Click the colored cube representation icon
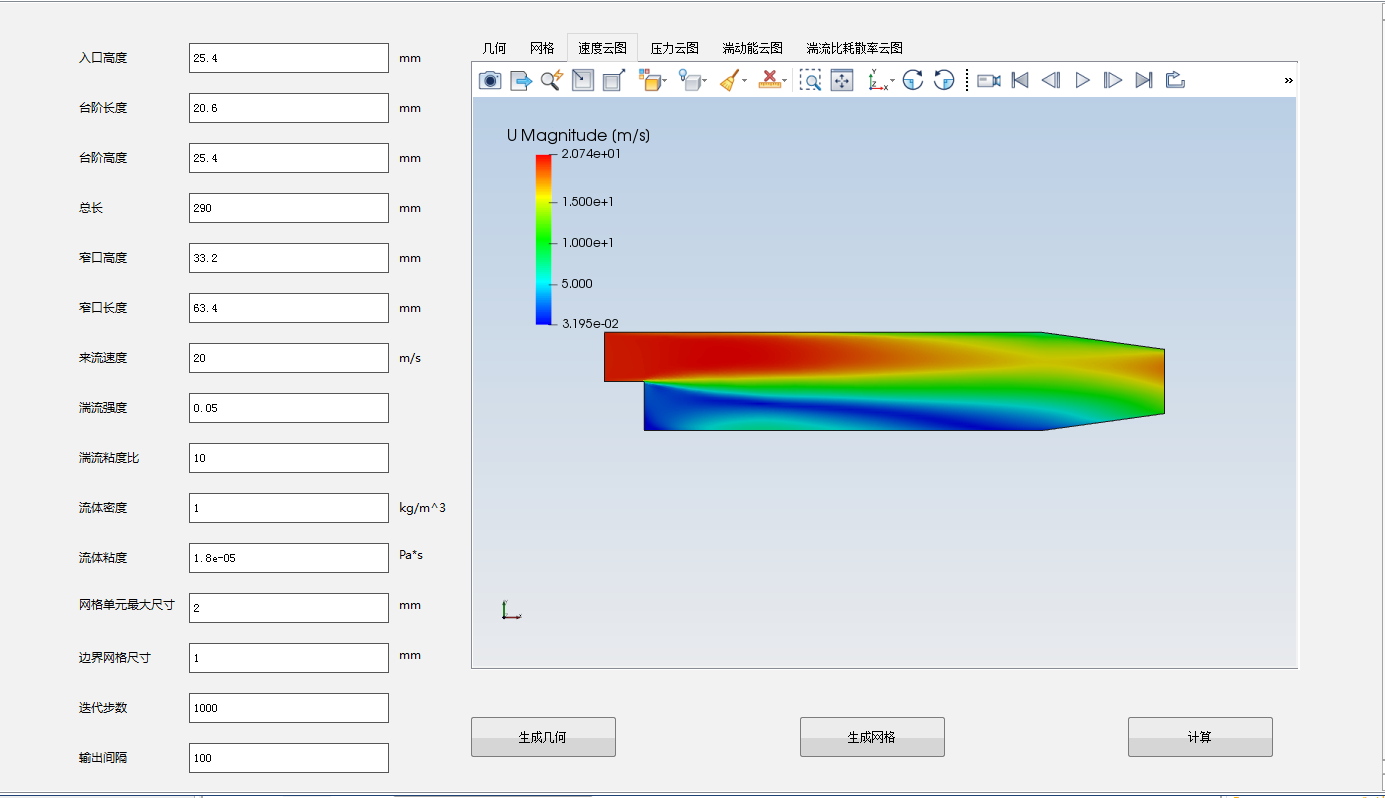The height and width of the screenshot is (798, 1385). click(x=649, y=80)
